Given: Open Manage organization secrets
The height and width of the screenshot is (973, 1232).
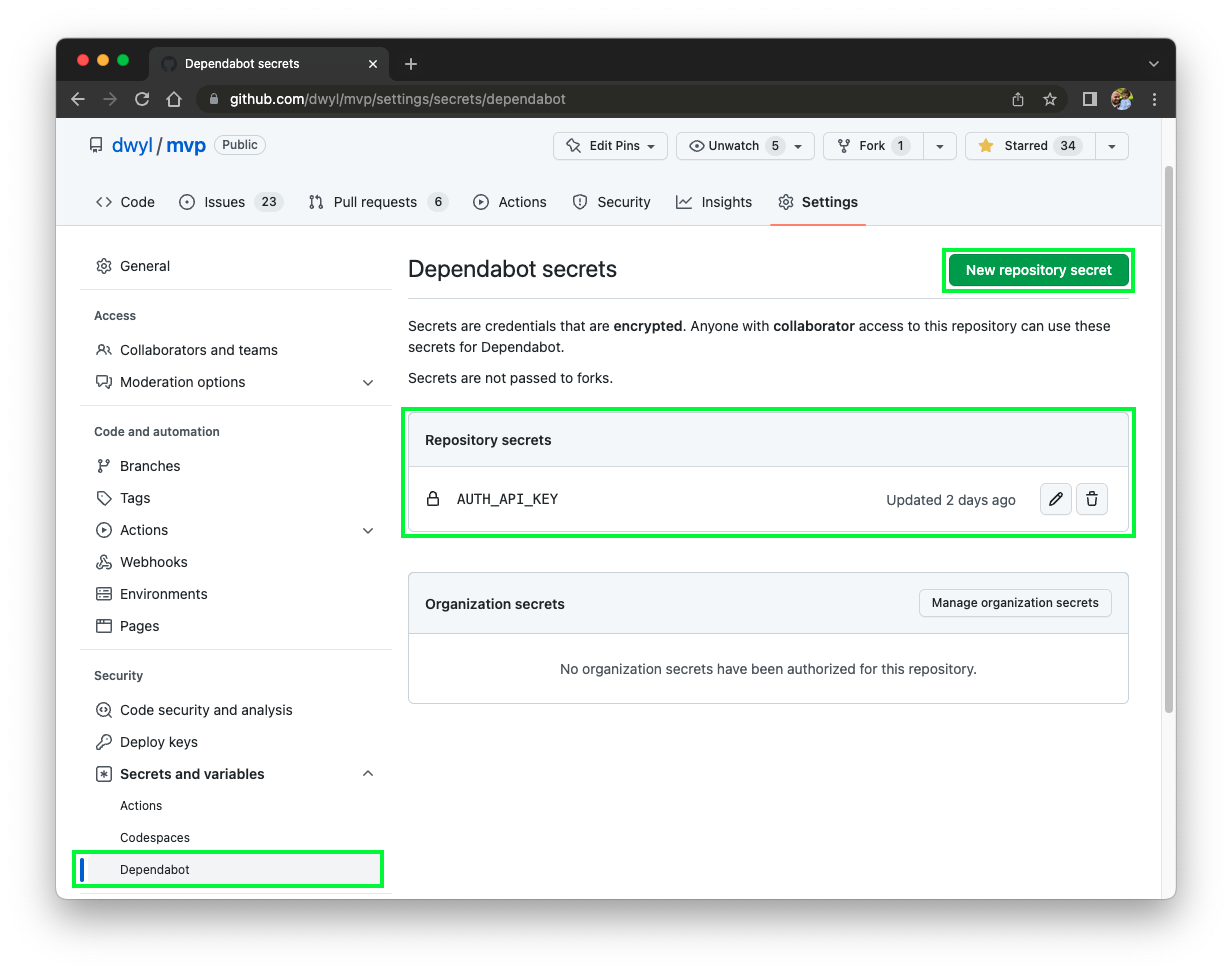Looking at the screenshot, I should [1014, 603].
